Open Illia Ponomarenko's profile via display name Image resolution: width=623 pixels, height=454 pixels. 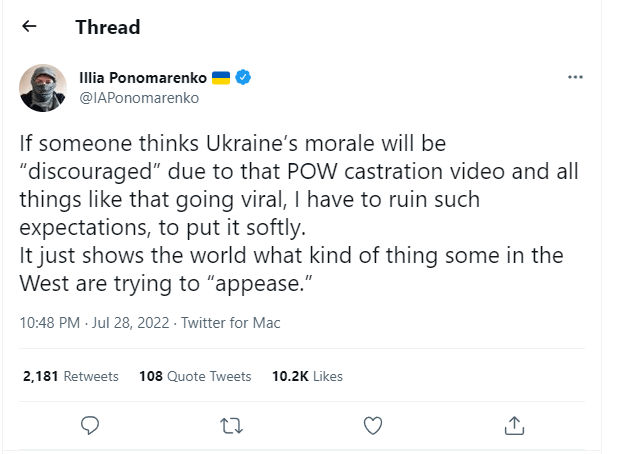143,78
